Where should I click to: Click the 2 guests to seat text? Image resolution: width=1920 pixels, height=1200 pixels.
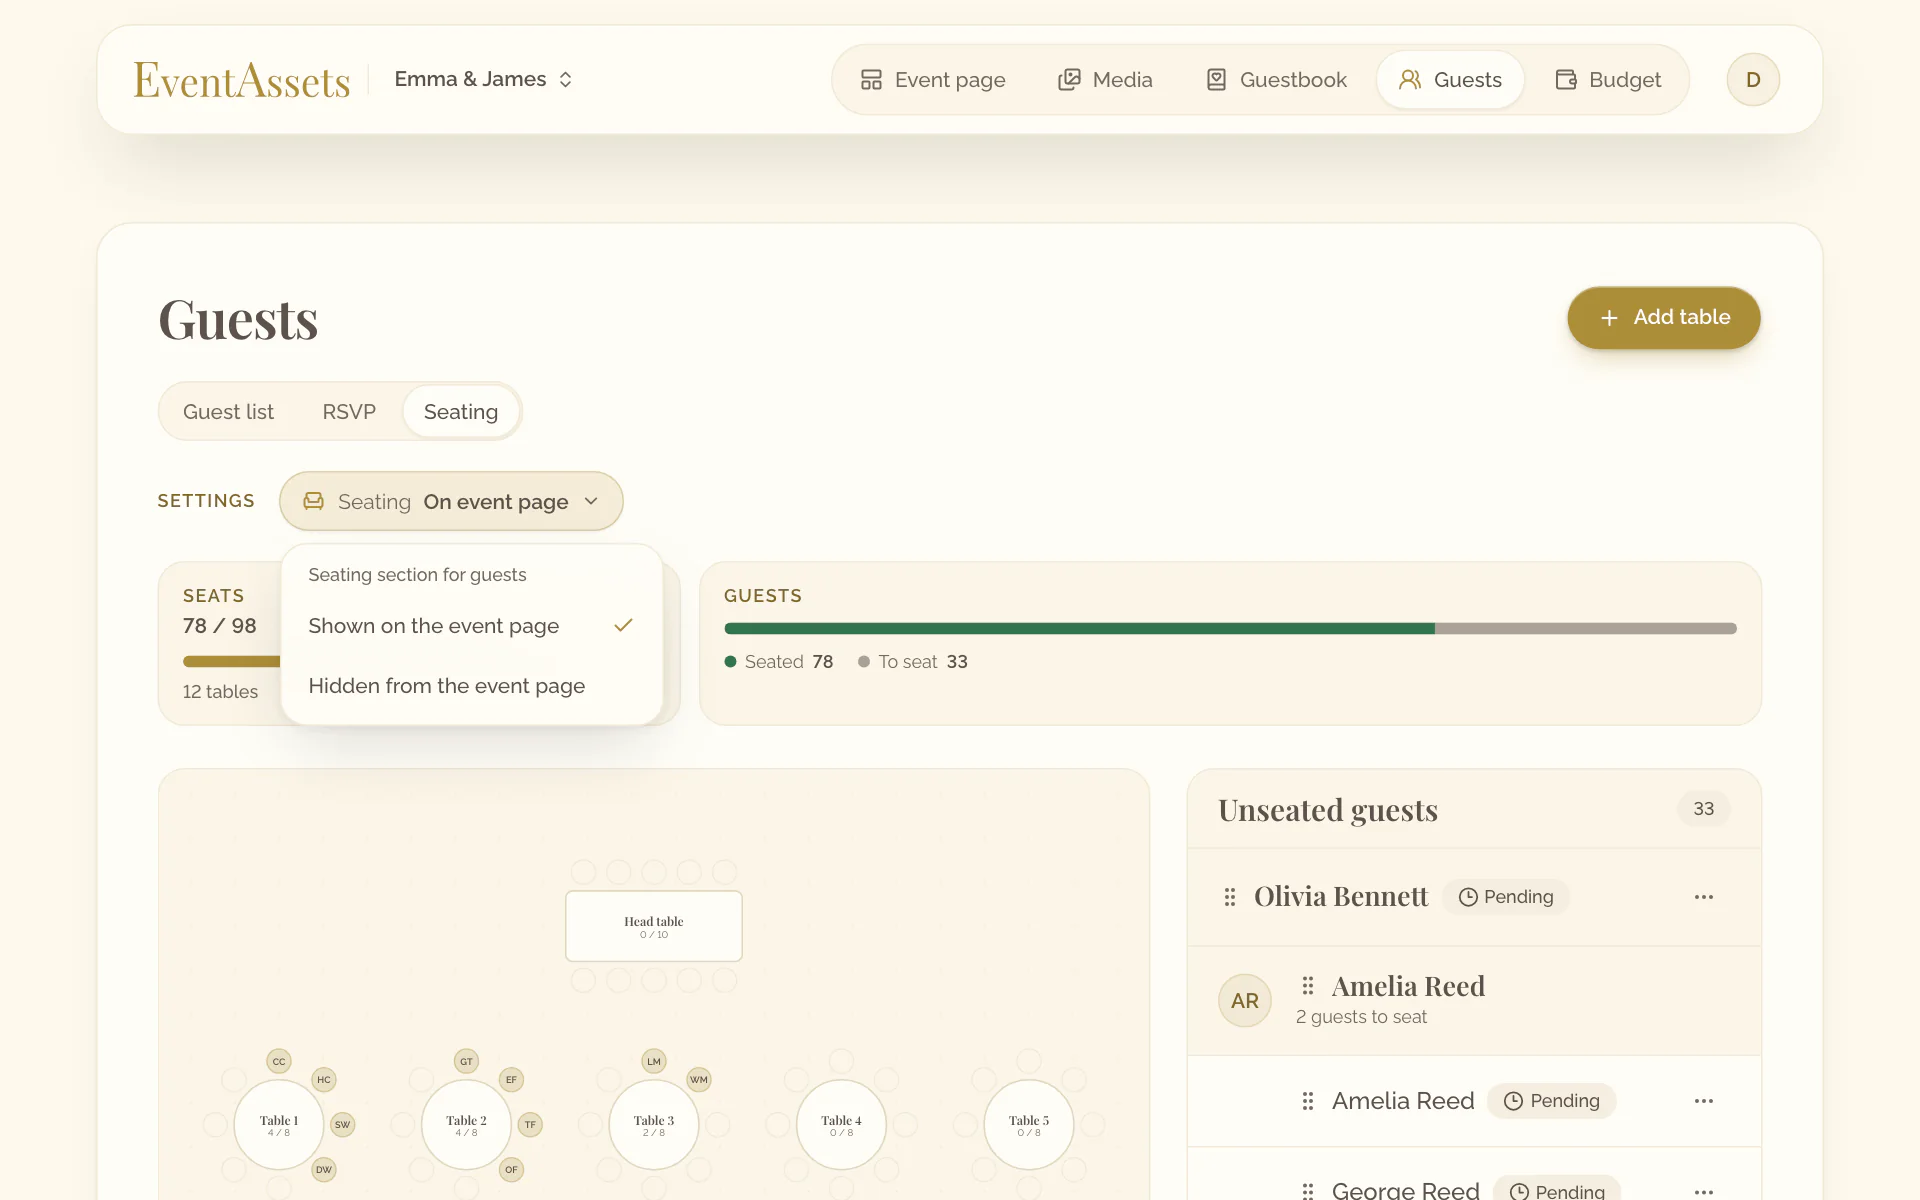[1361, 1017]
